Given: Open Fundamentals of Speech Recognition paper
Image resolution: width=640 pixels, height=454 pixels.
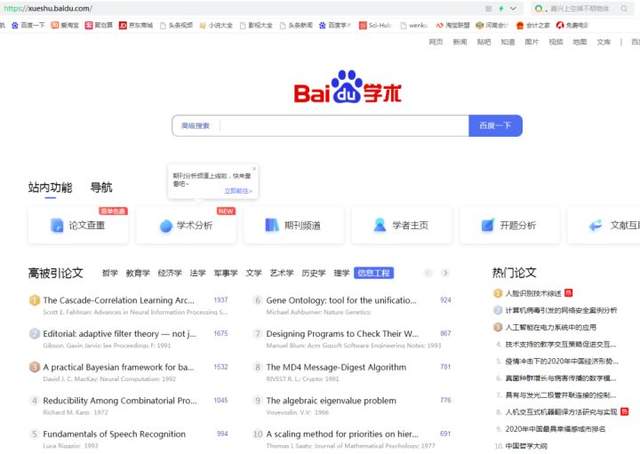Looking at the screenshot, I should pos(114,434).
